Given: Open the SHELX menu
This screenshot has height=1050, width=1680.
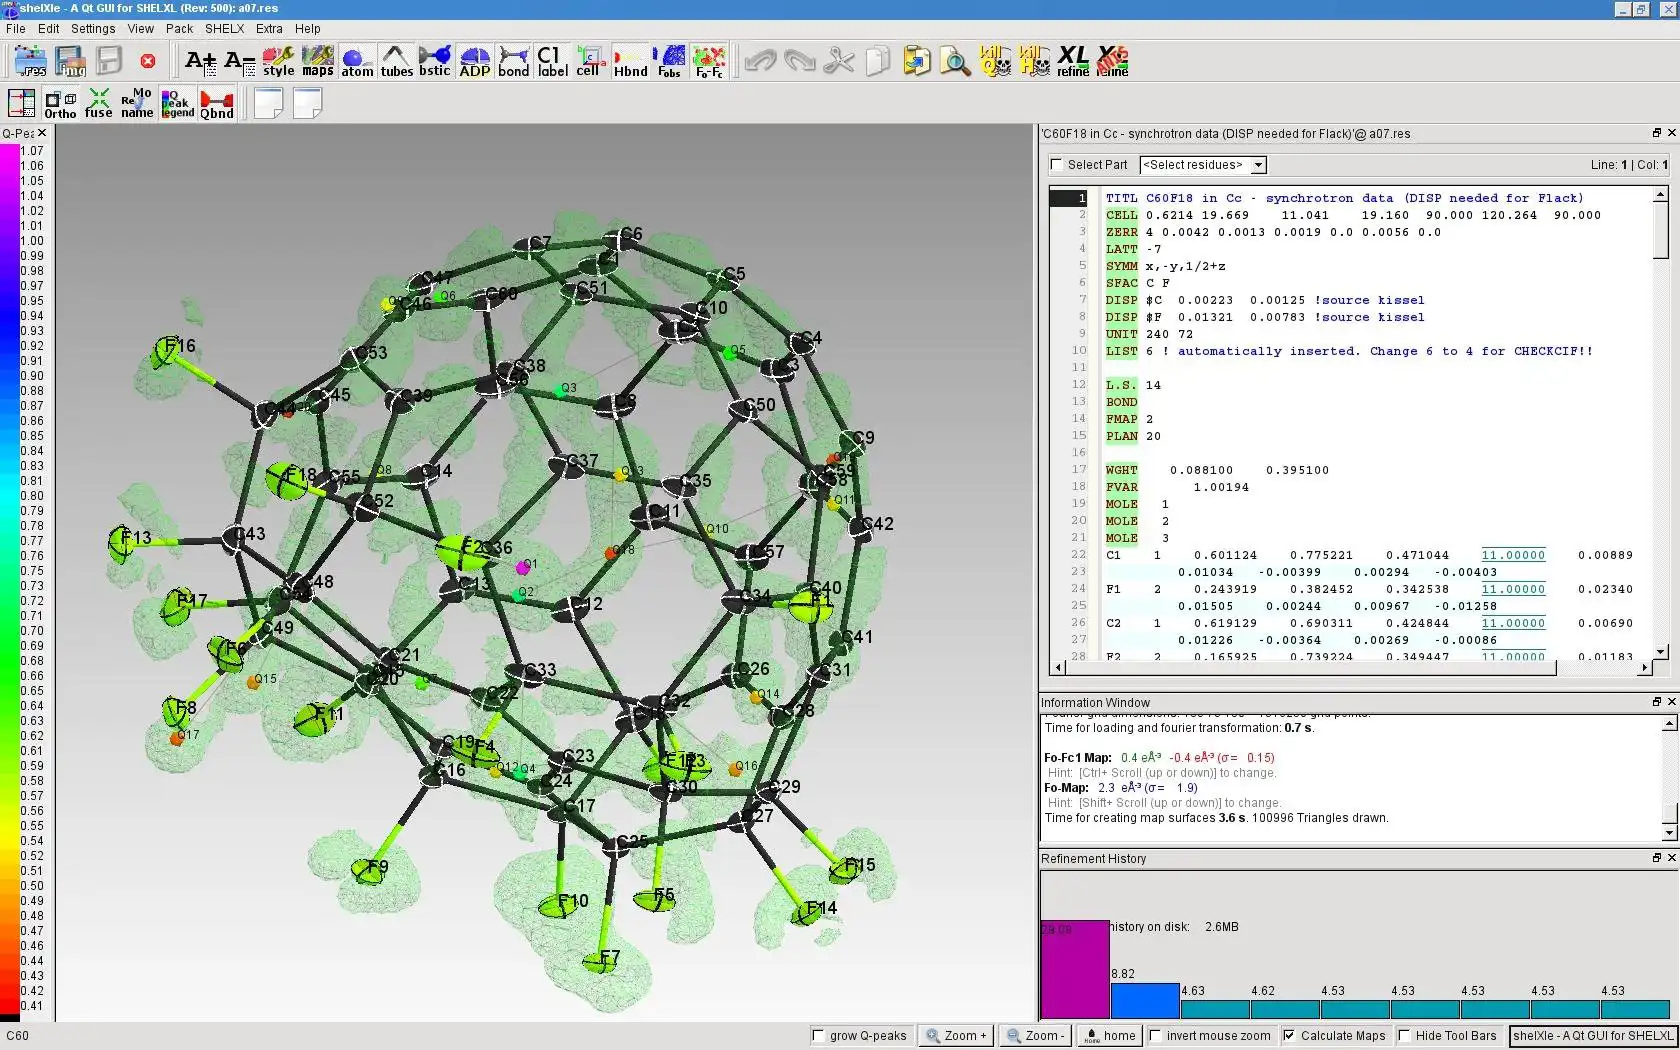Looking at the screenshot, I should pos(224,29).
